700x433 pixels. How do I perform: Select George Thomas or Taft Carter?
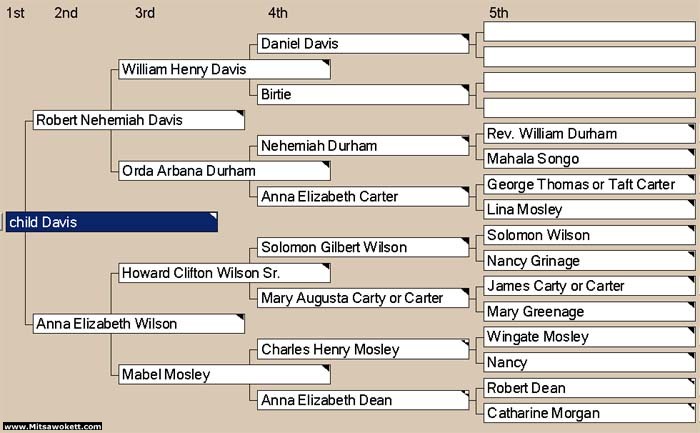click(589, 184)
